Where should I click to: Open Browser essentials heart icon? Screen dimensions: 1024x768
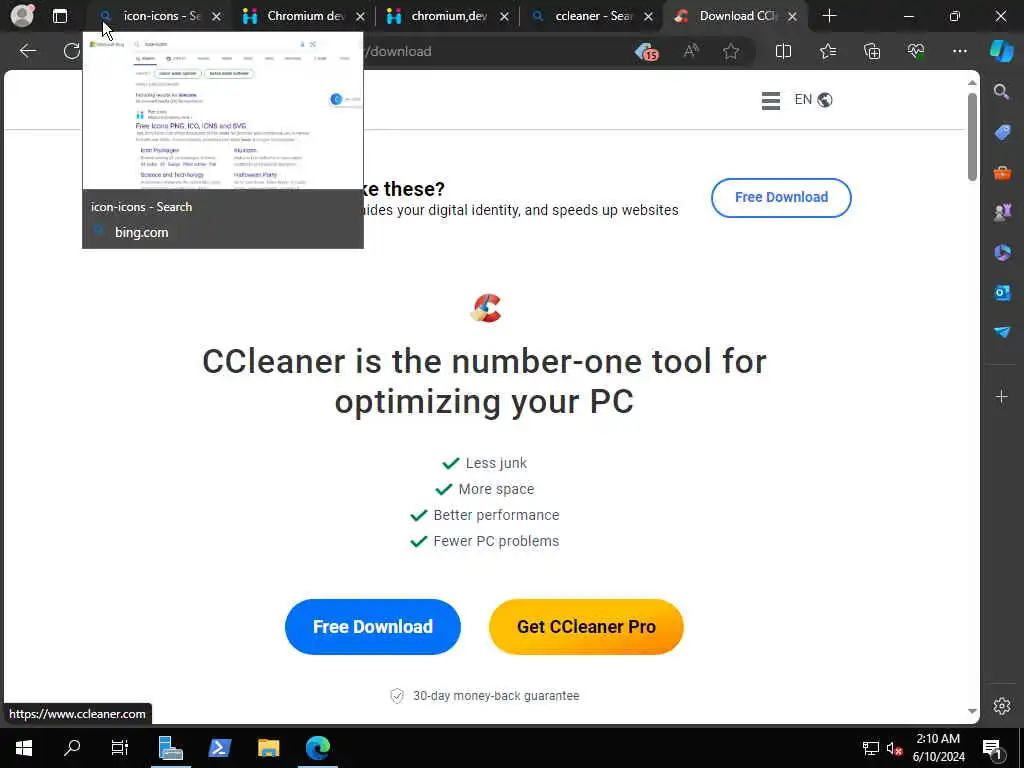click(916, 51)
